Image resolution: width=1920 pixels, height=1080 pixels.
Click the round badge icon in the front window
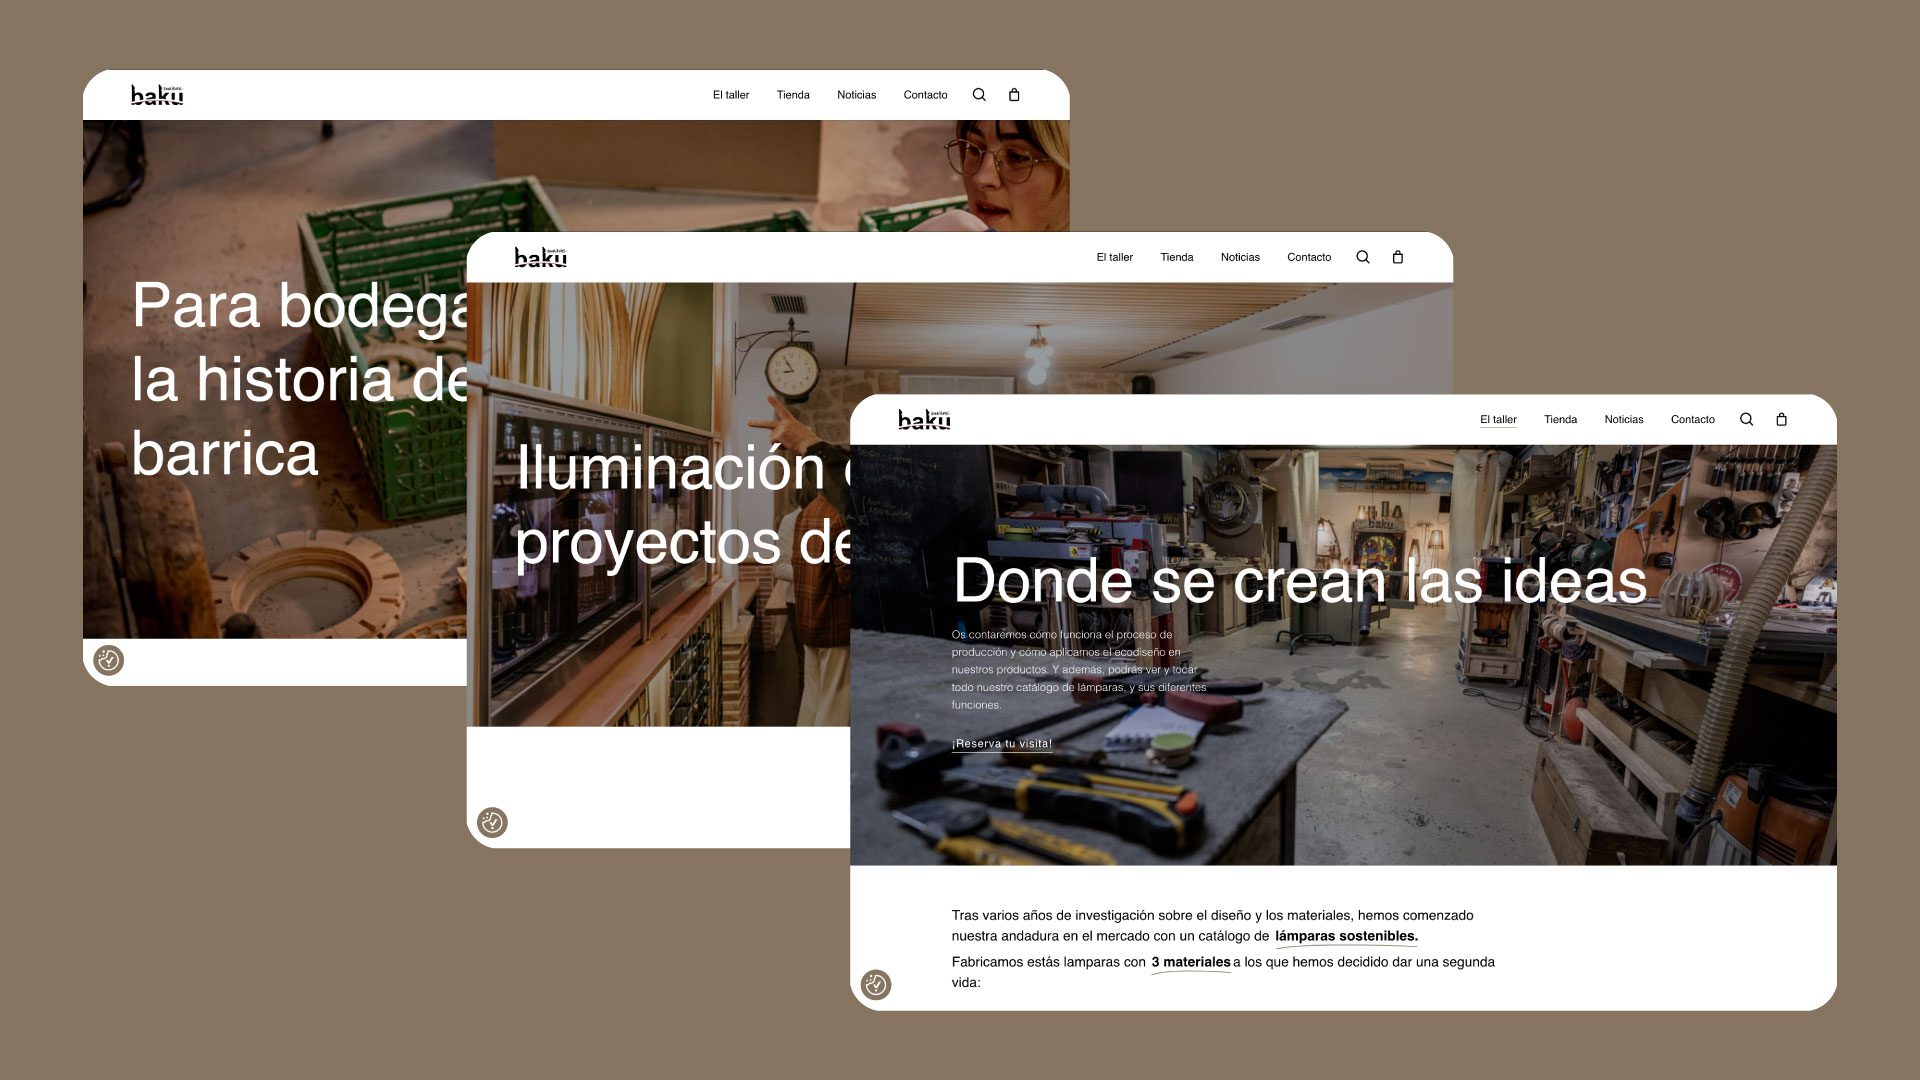(x=876, y=985)
